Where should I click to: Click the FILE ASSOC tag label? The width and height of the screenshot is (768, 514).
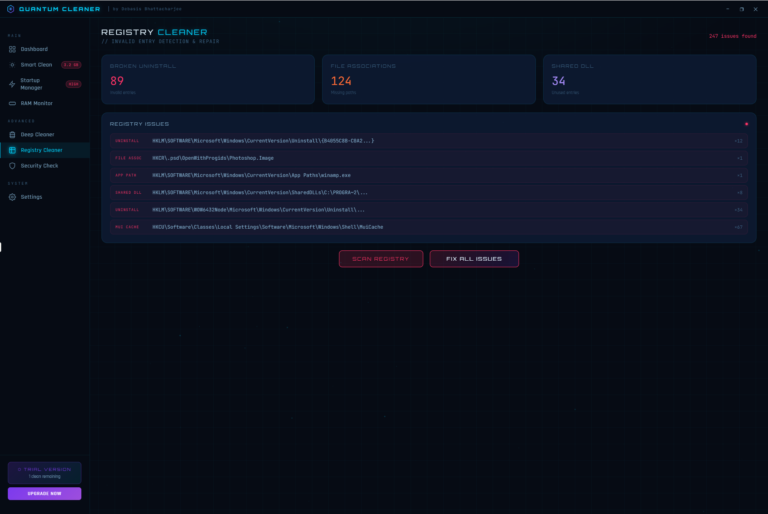[128, 158]
